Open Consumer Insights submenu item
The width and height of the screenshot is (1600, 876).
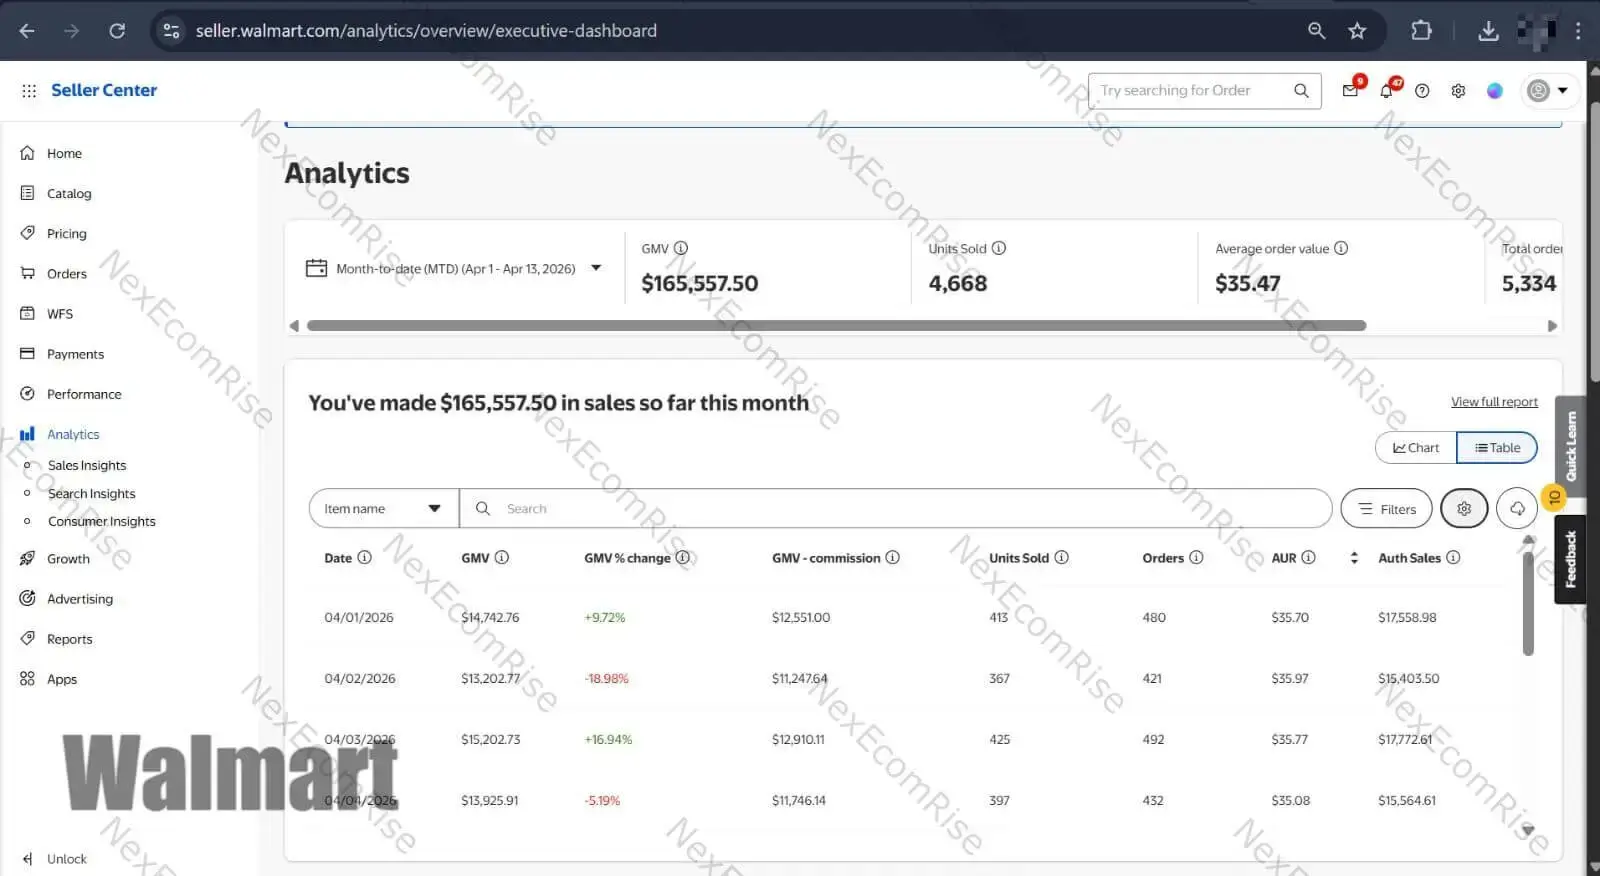point(102,521)
